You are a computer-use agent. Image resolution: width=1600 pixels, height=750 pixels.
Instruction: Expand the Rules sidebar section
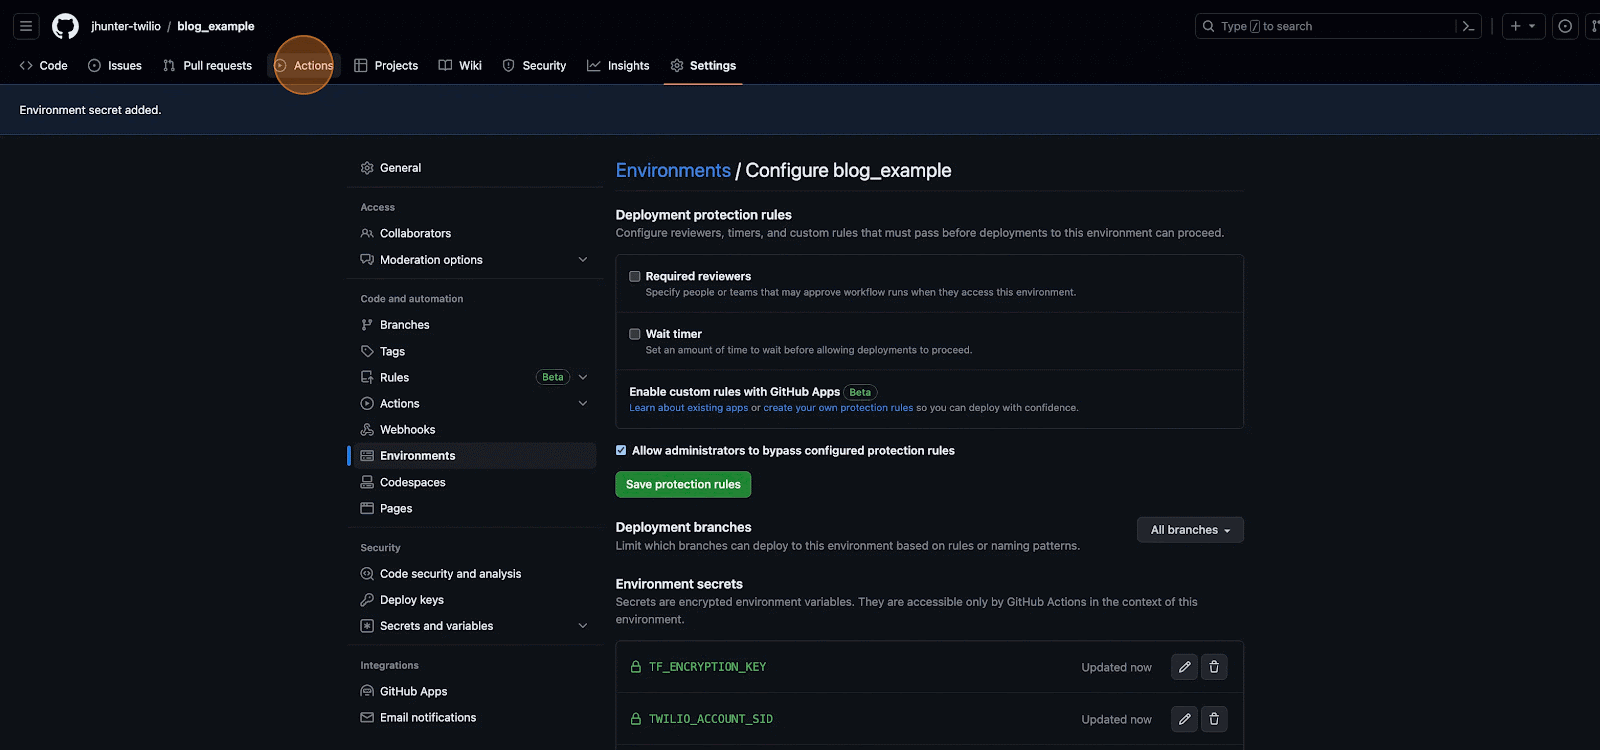click(583, 377)
